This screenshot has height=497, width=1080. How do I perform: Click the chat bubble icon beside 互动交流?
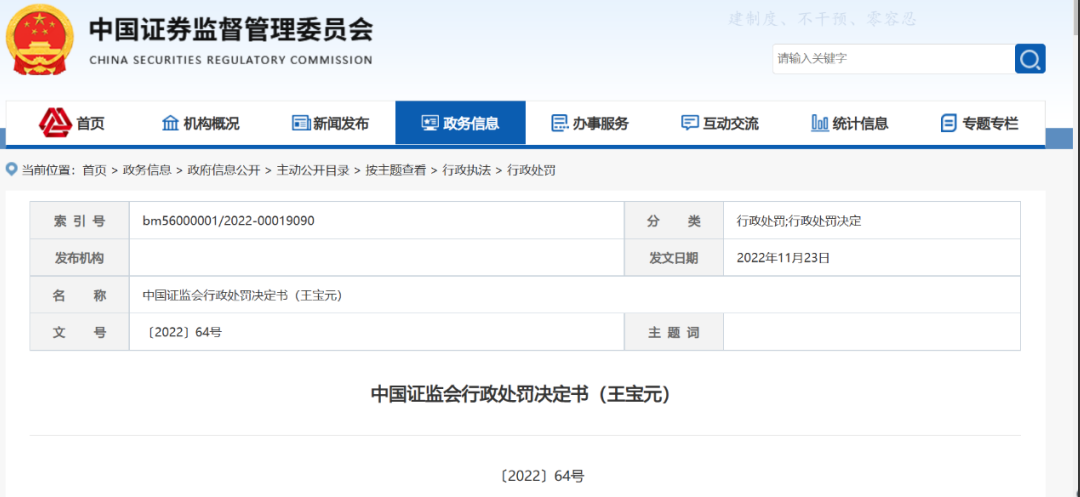689,123
